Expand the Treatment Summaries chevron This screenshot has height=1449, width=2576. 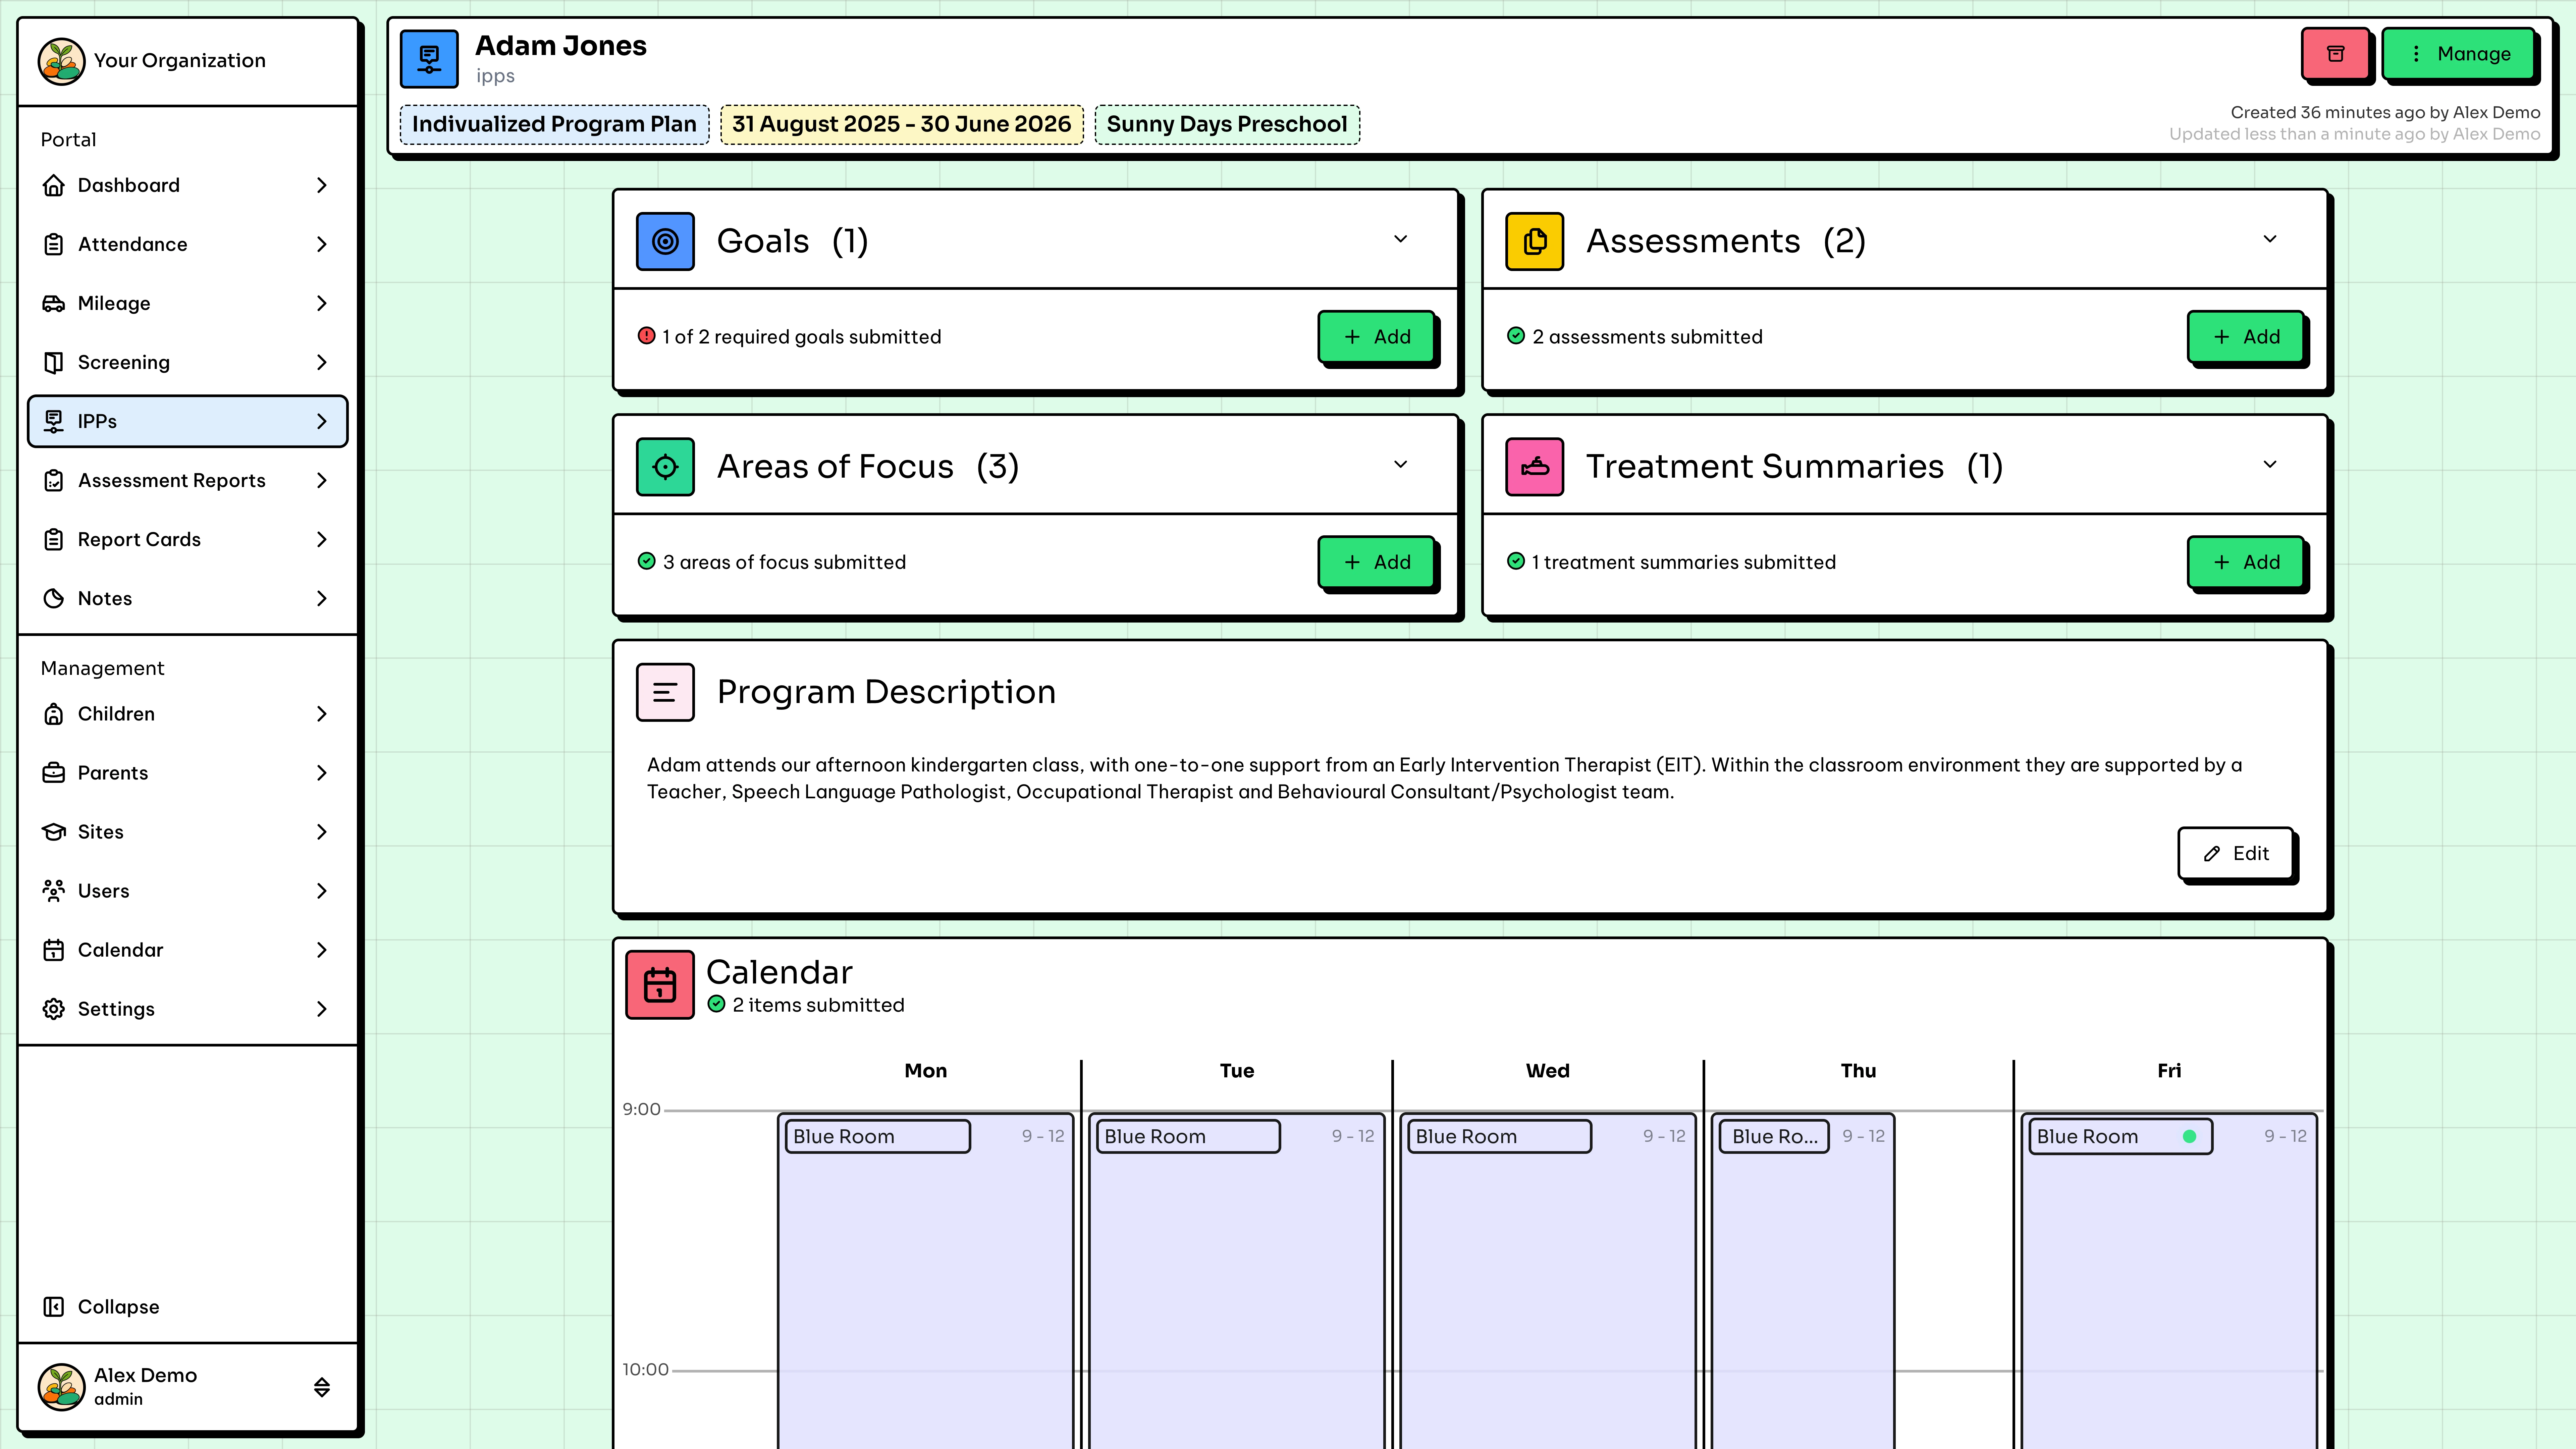pyautogui.click(x=2270, y=464)
